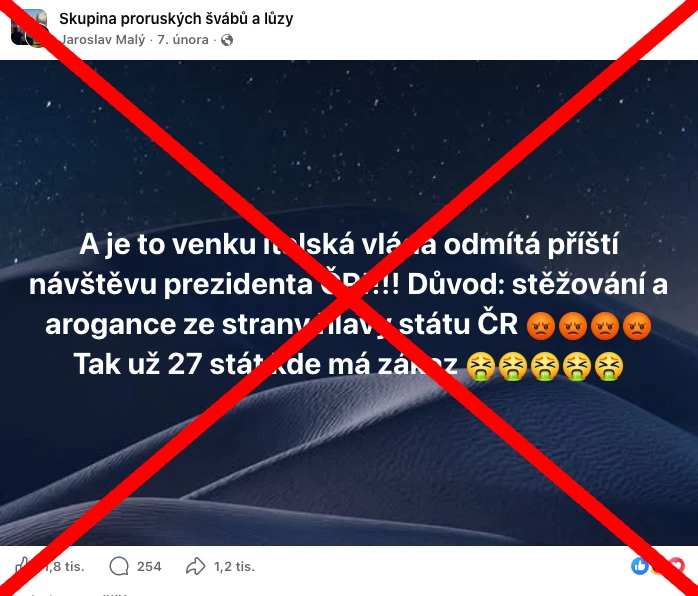
Task: Click the 7. února post date
Action: [183, 40]
